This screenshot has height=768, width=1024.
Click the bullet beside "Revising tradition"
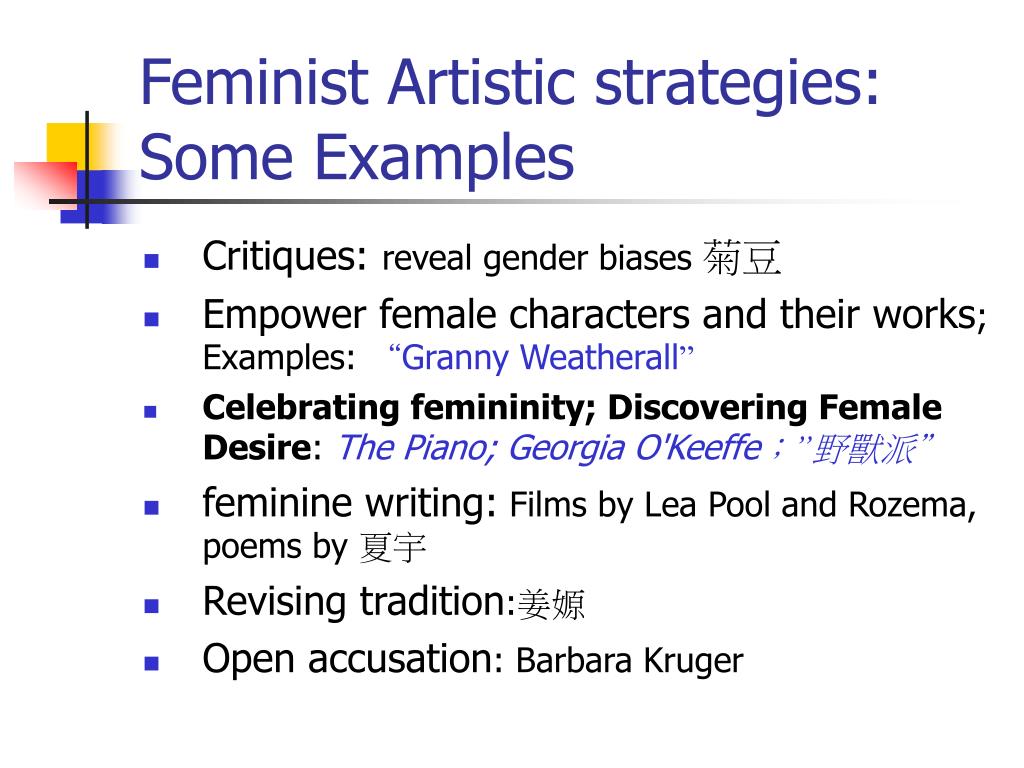152,606
